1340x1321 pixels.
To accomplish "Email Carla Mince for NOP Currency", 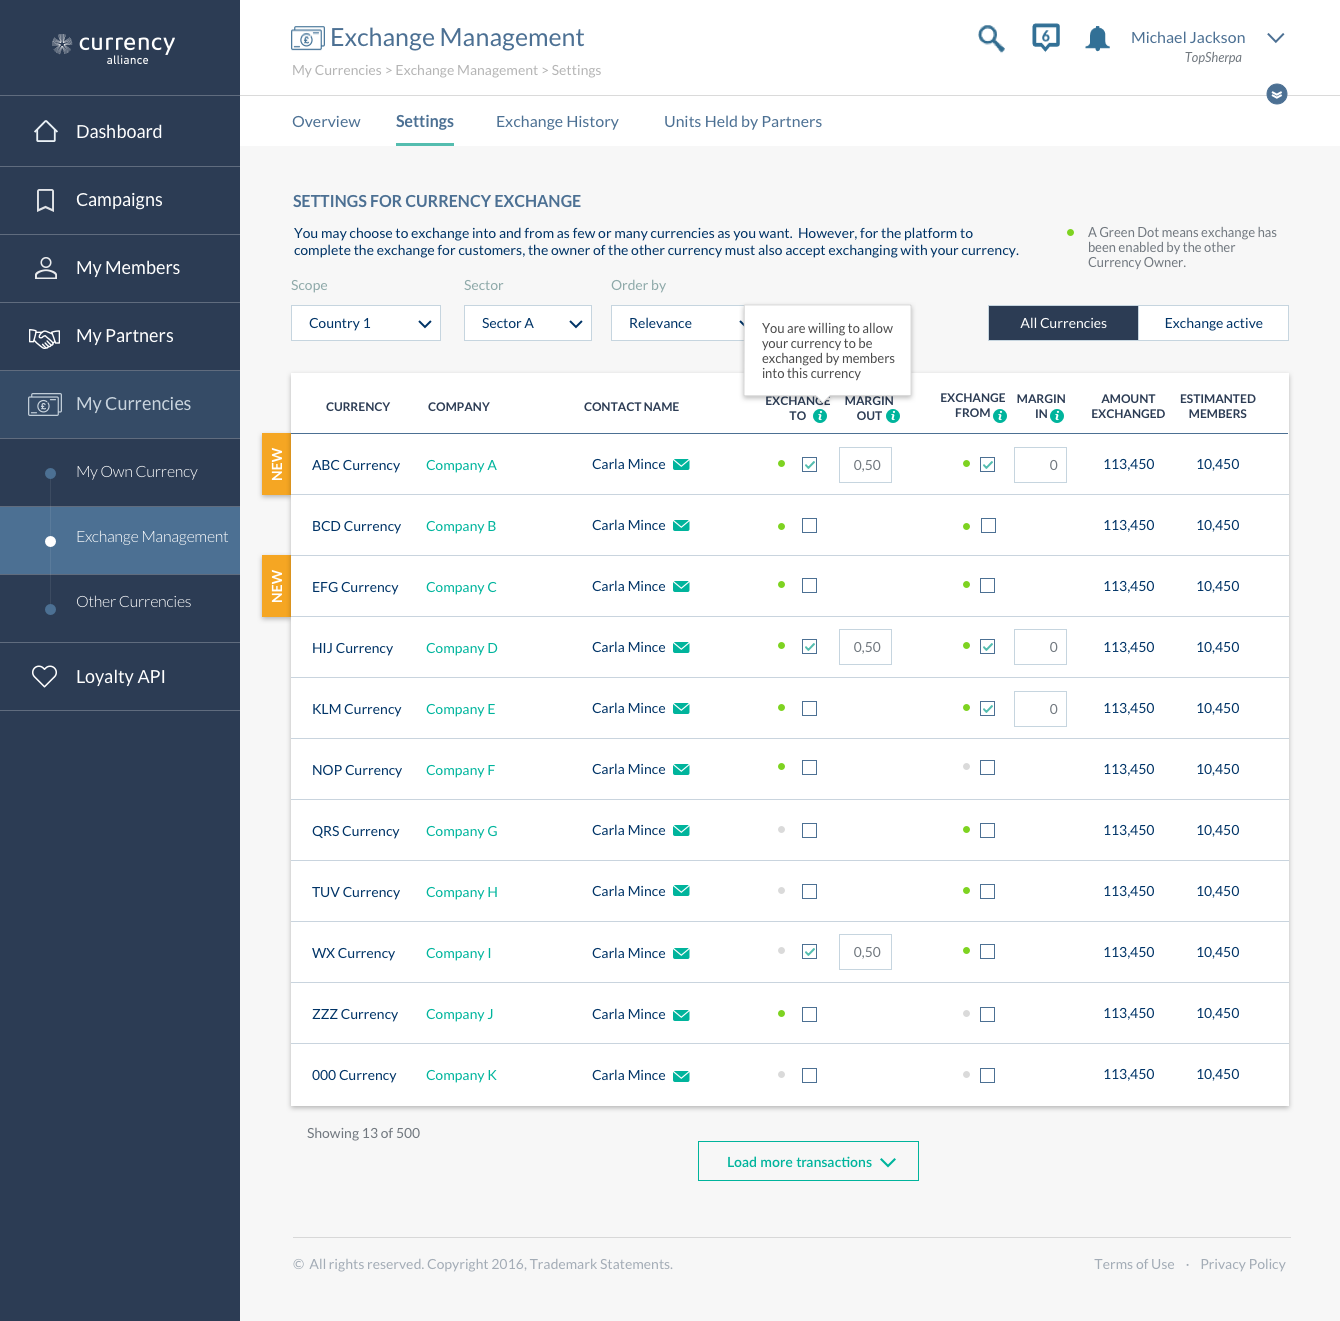I will [681, 769].
